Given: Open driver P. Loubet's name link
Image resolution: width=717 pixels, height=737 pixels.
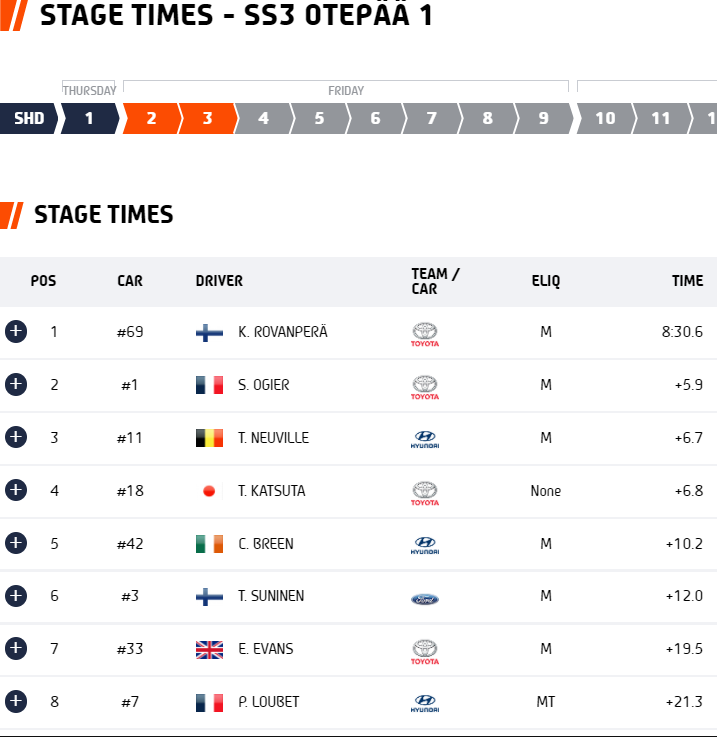Looking at the screenshot, I should (268, 702).
